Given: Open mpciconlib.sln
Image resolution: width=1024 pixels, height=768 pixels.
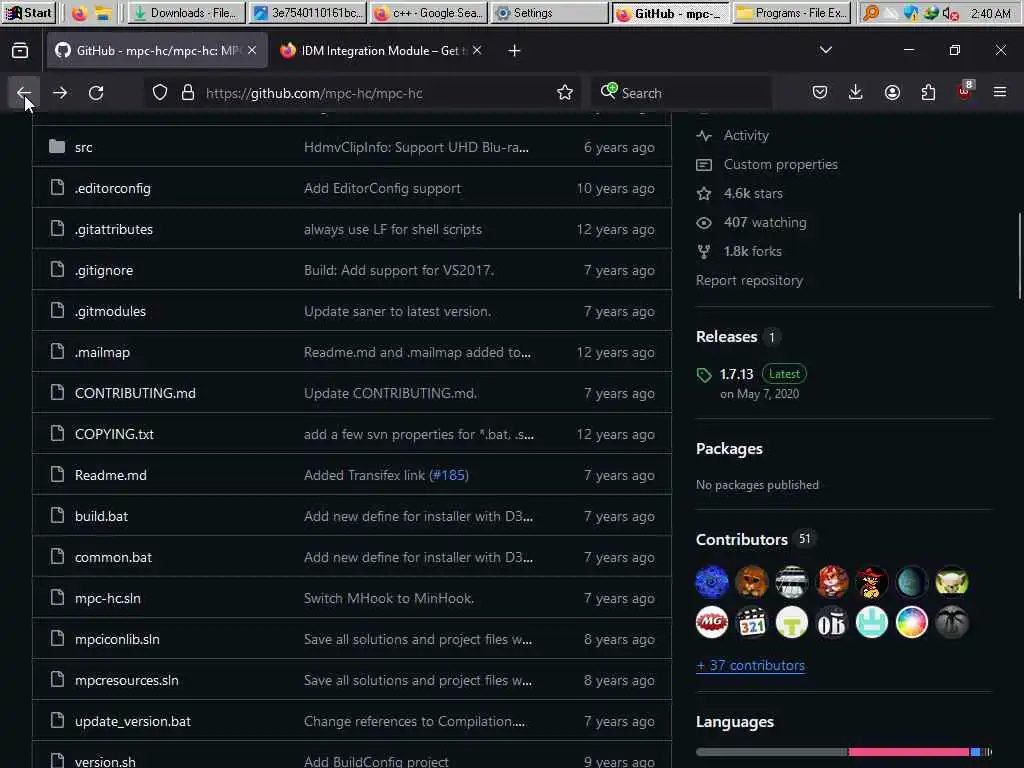Looking at the screenshot, I should point(117,639).
